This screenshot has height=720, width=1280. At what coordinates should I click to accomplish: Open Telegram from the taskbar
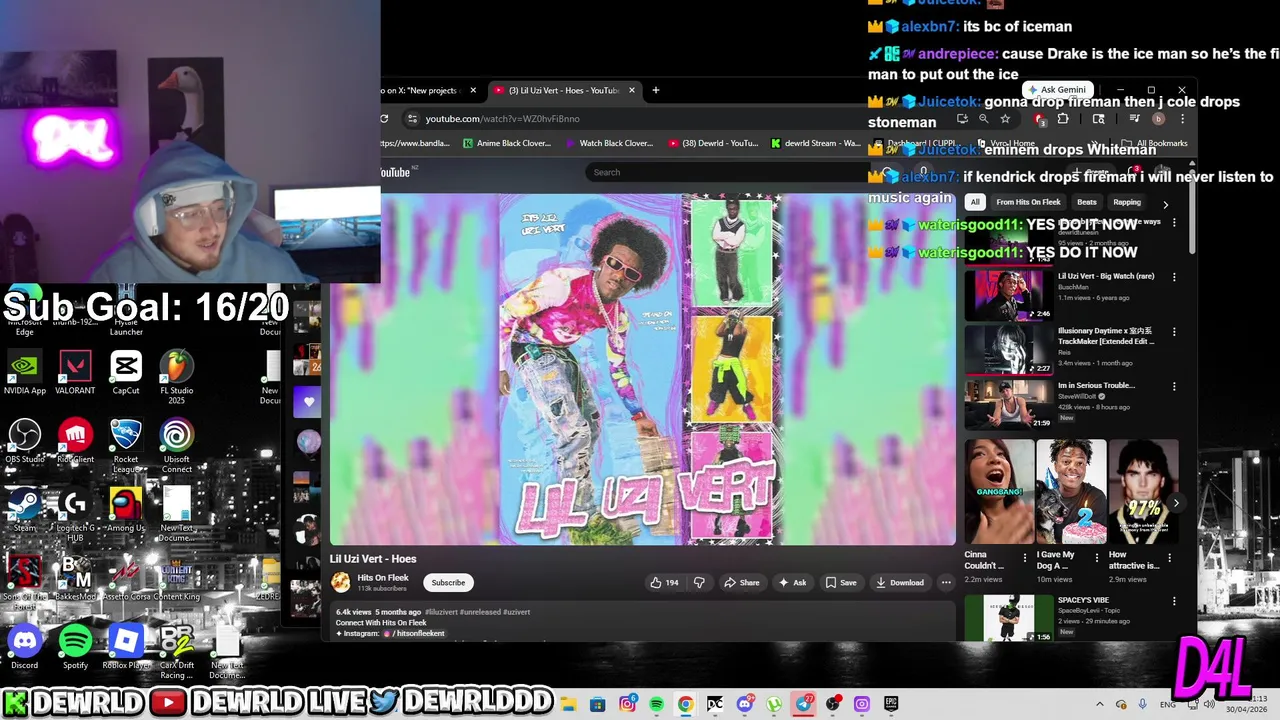click(x=804, y=704)
